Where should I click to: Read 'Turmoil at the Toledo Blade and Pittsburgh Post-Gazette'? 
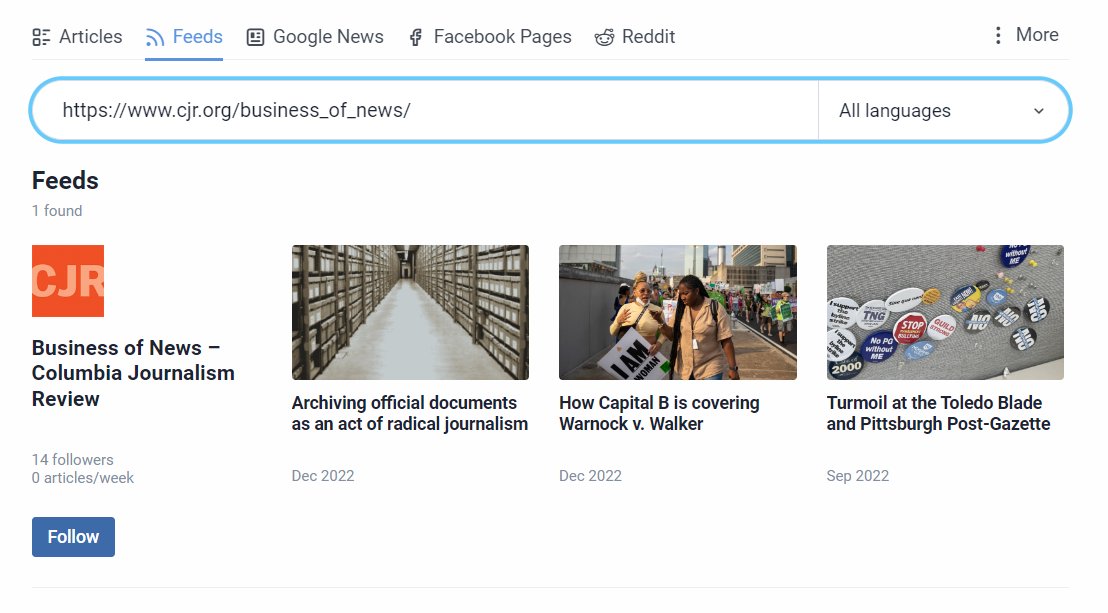(938, 413)
